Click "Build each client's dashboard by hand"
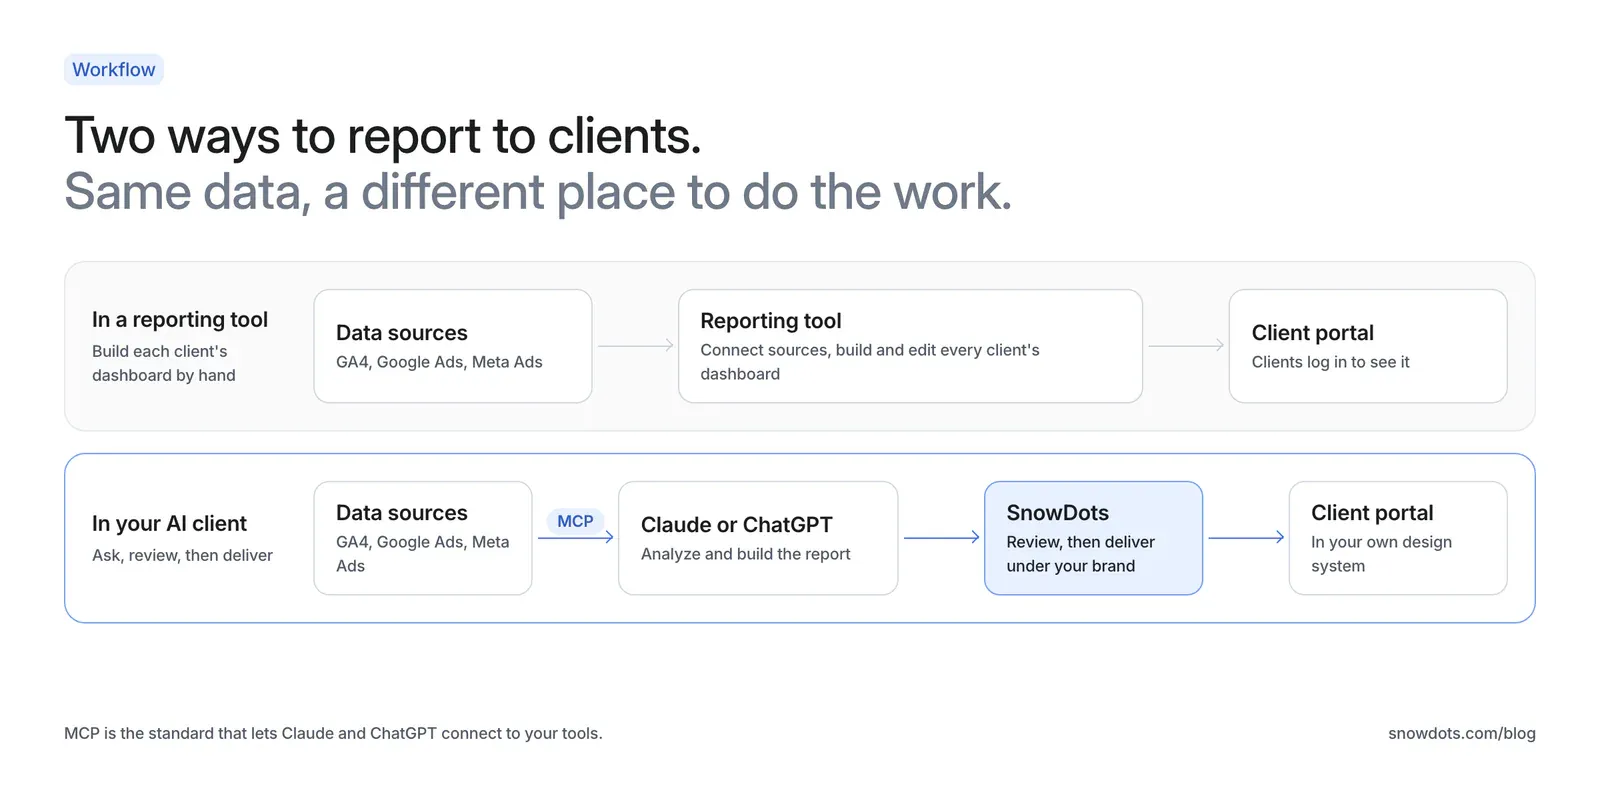Viewport: 1600px width, 787px height. pyautogui.click(x=164, y=363)
